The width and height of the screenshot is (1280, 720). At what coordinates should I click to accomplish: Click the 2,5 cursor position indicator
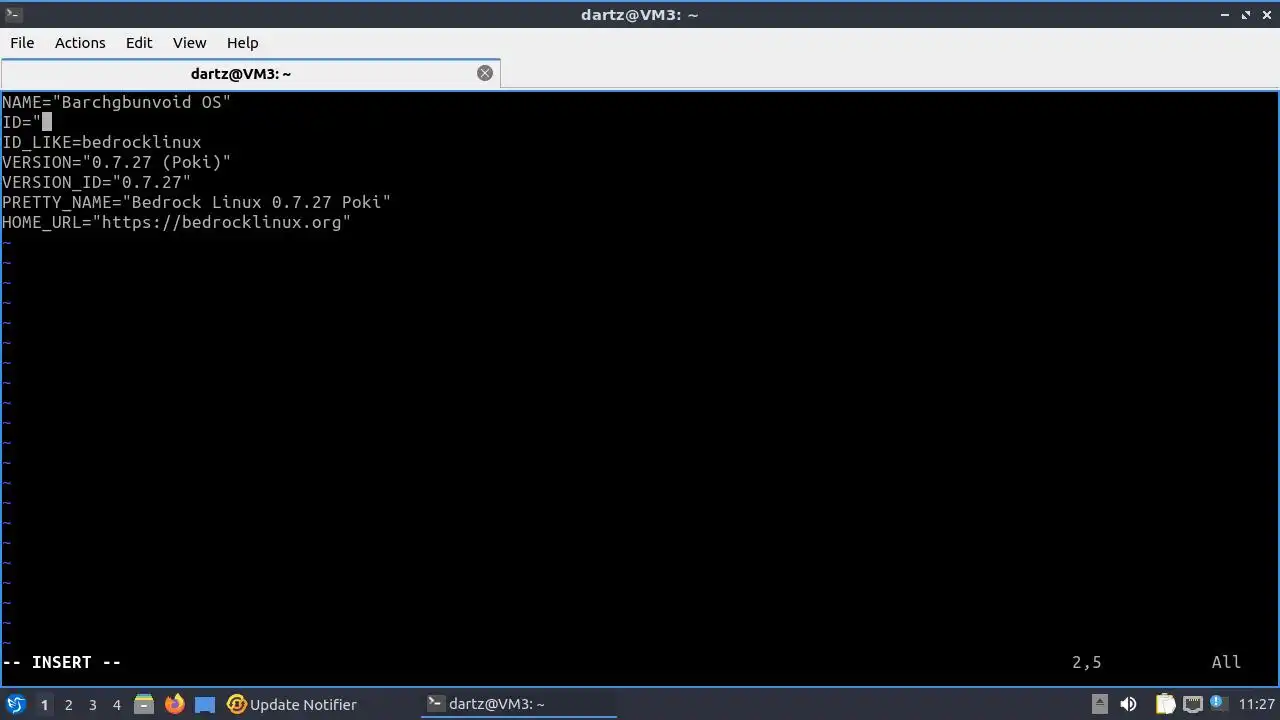click(x=1086, y=662)
